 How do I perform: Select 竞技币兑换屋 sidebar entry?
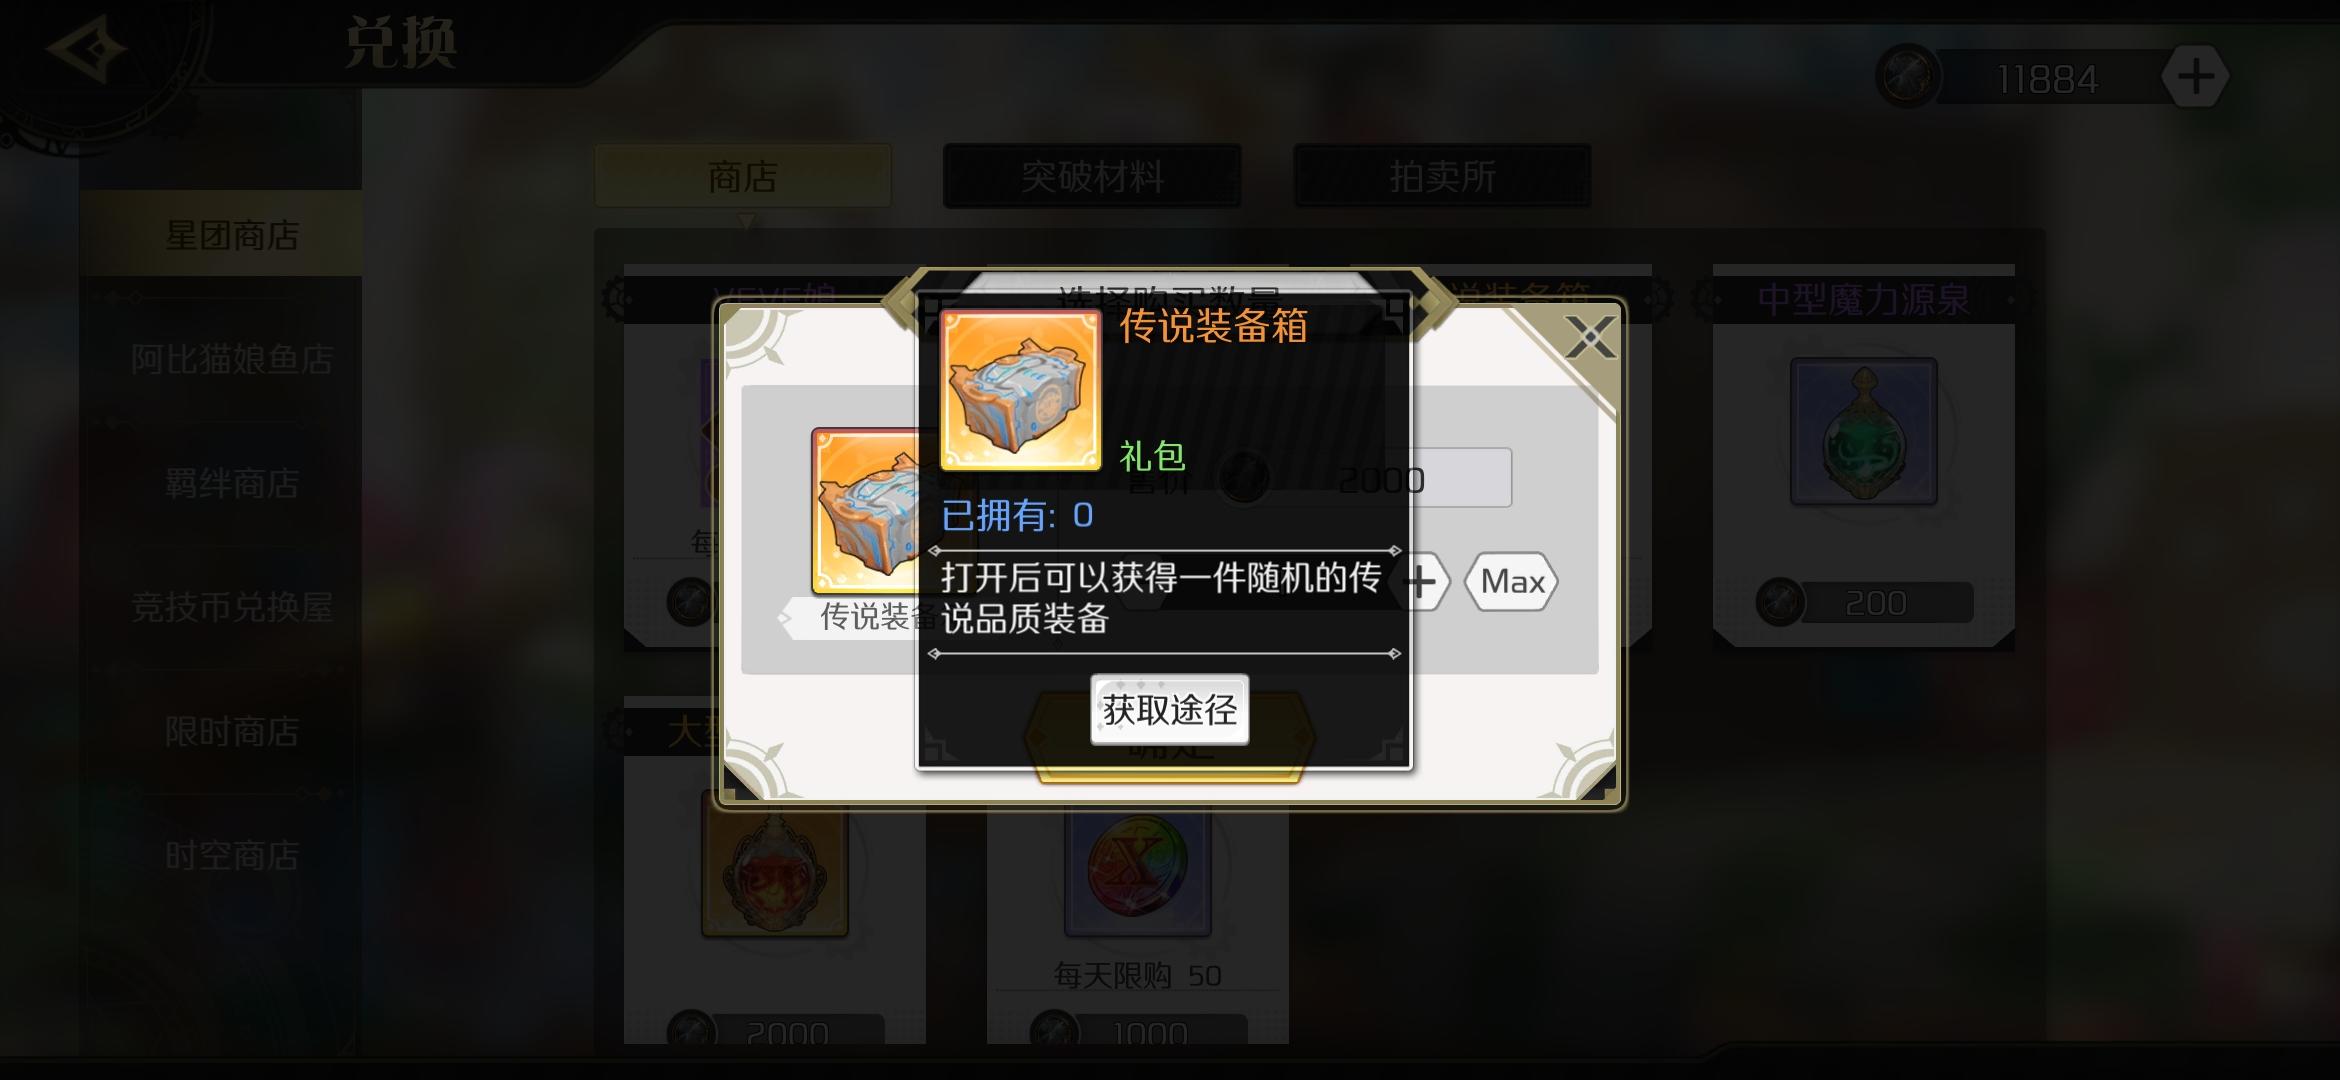pos(231,607)
